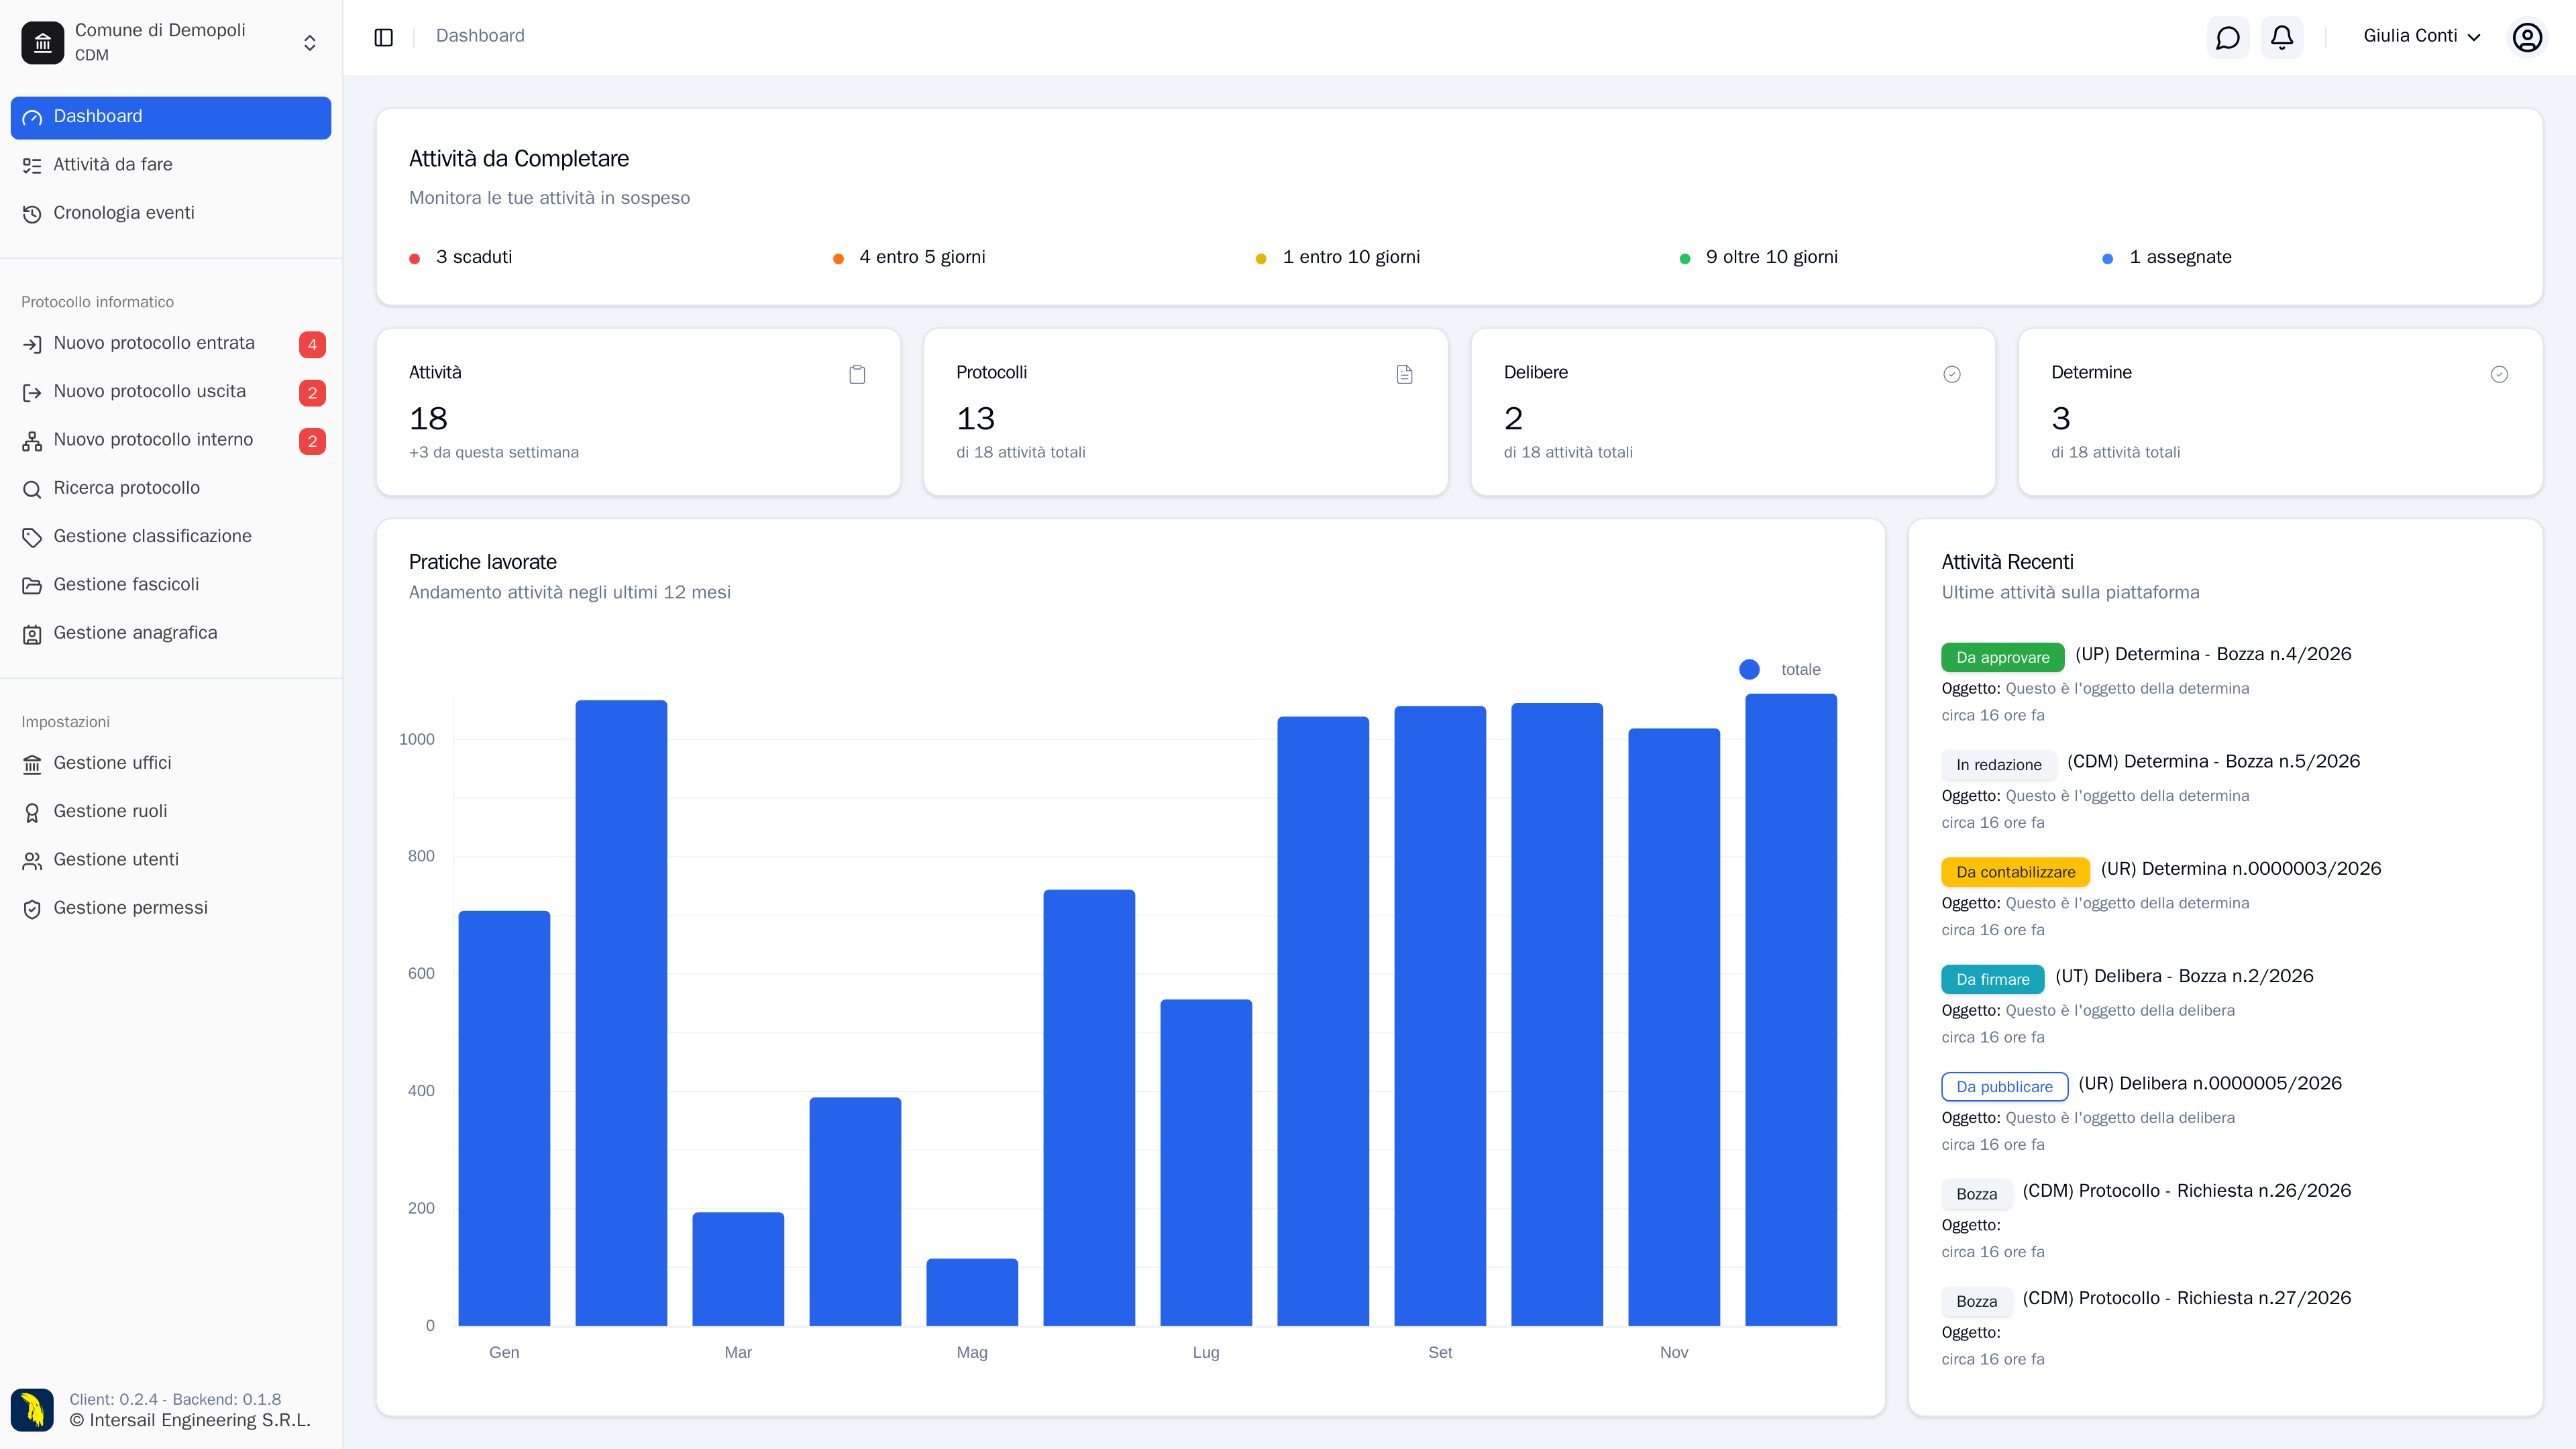Click the Delibere 2 summary card

click(1733, 412)
